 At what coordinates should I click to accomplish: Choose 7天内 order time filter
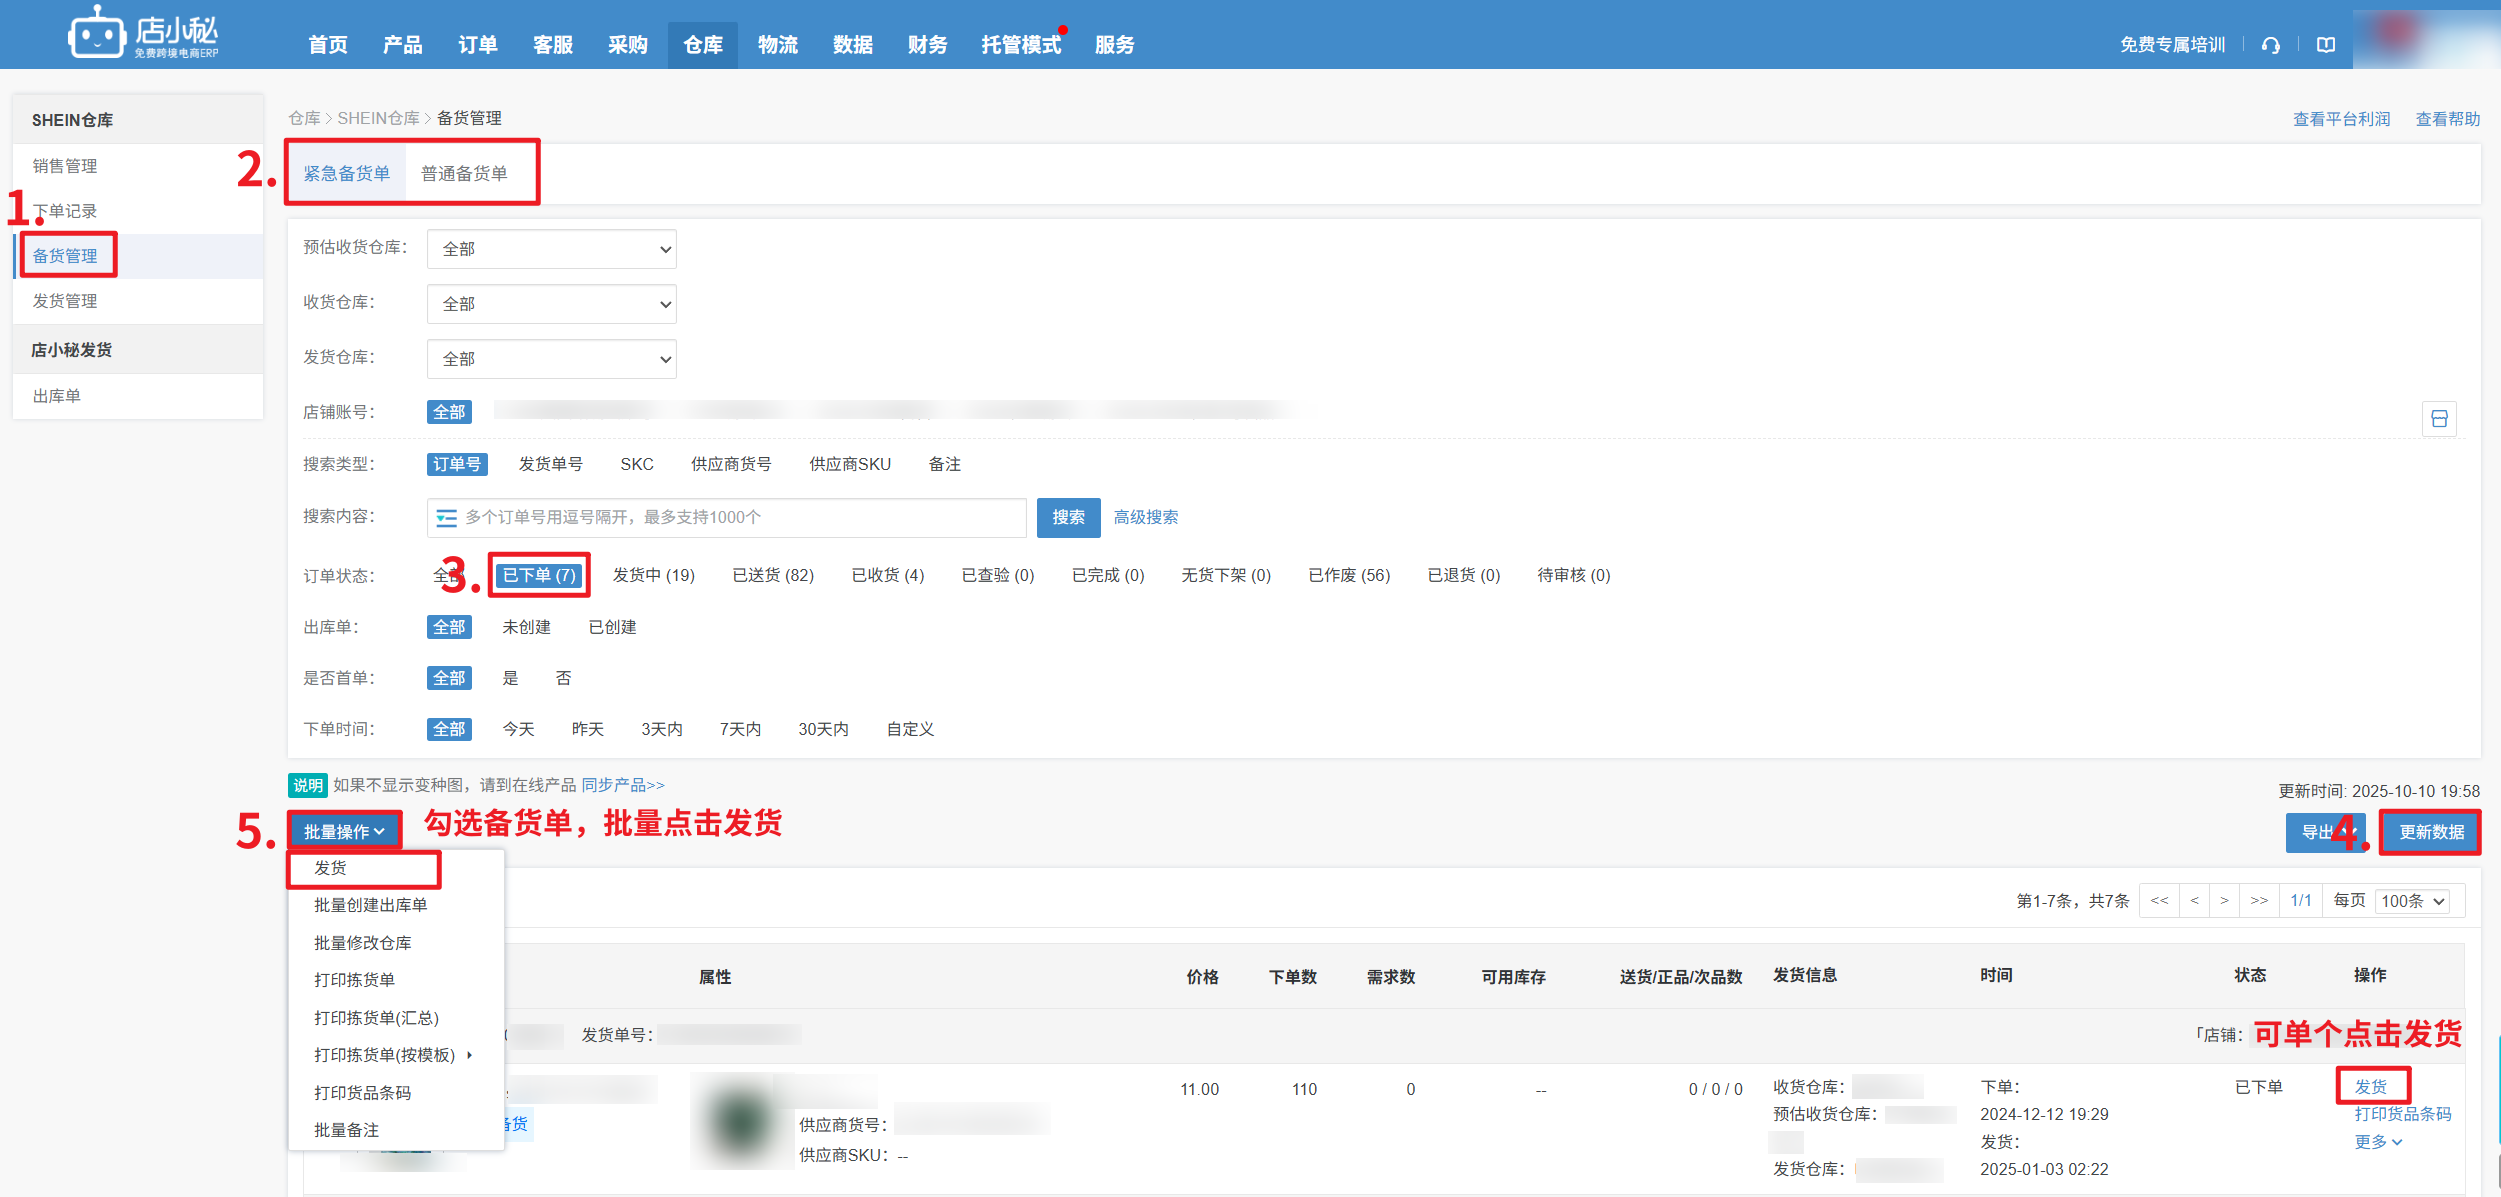point(740,729)
